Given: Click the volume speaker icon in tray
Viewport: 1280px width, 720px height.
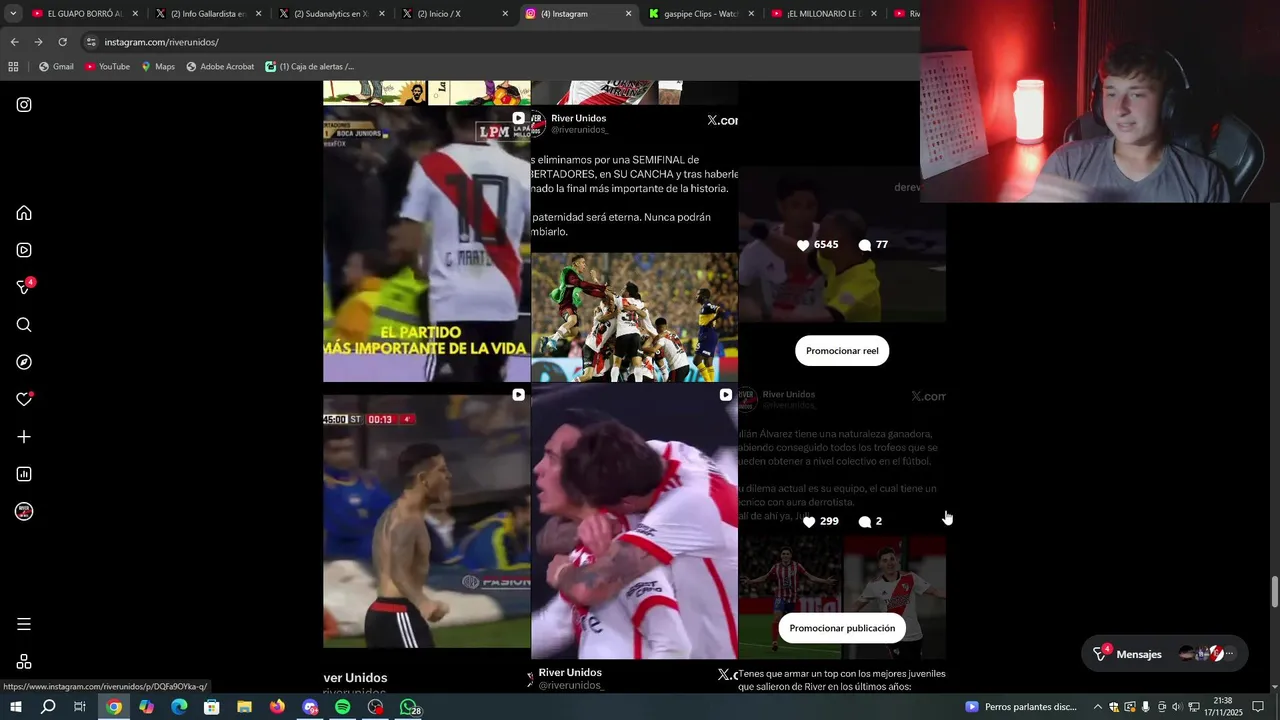Looking at the screenshot, I should point(1176,707).
